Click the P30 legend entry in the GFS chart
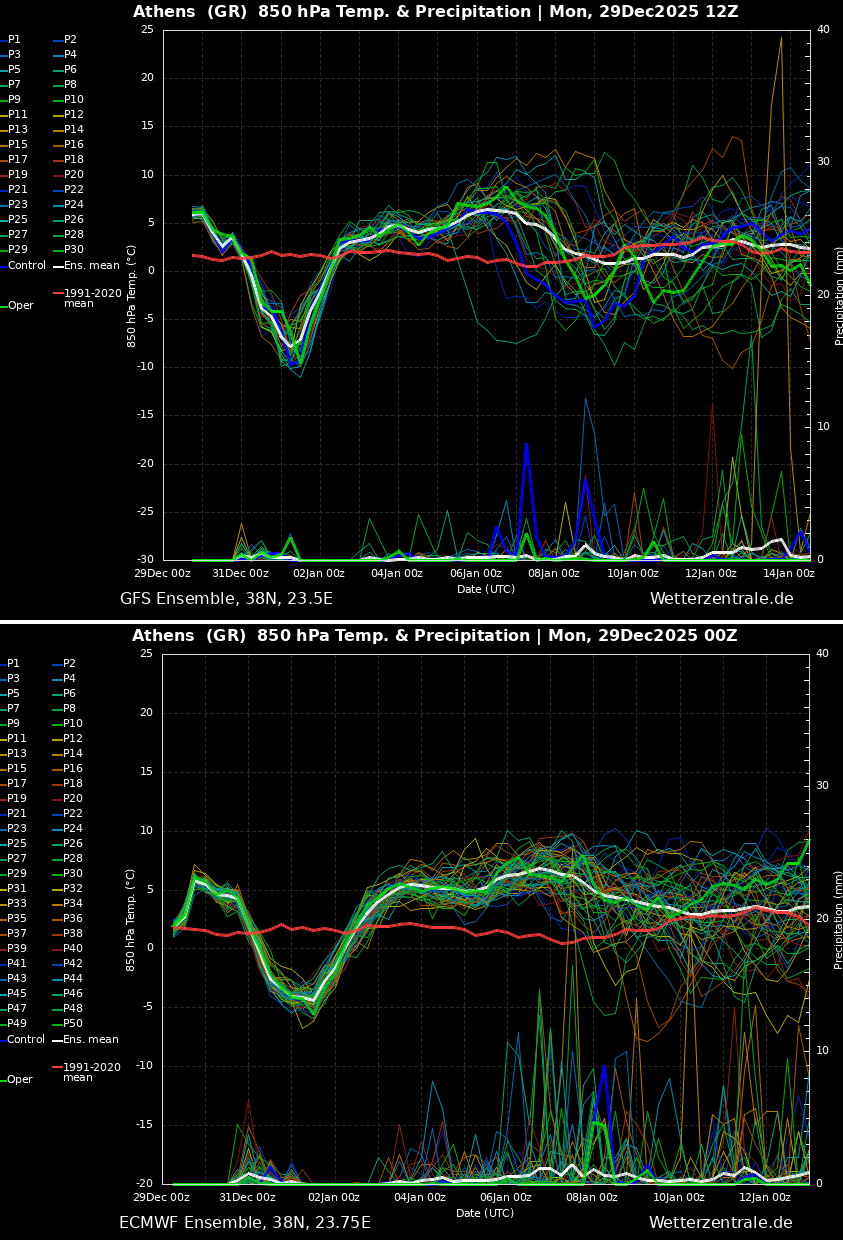 [74, 250]
